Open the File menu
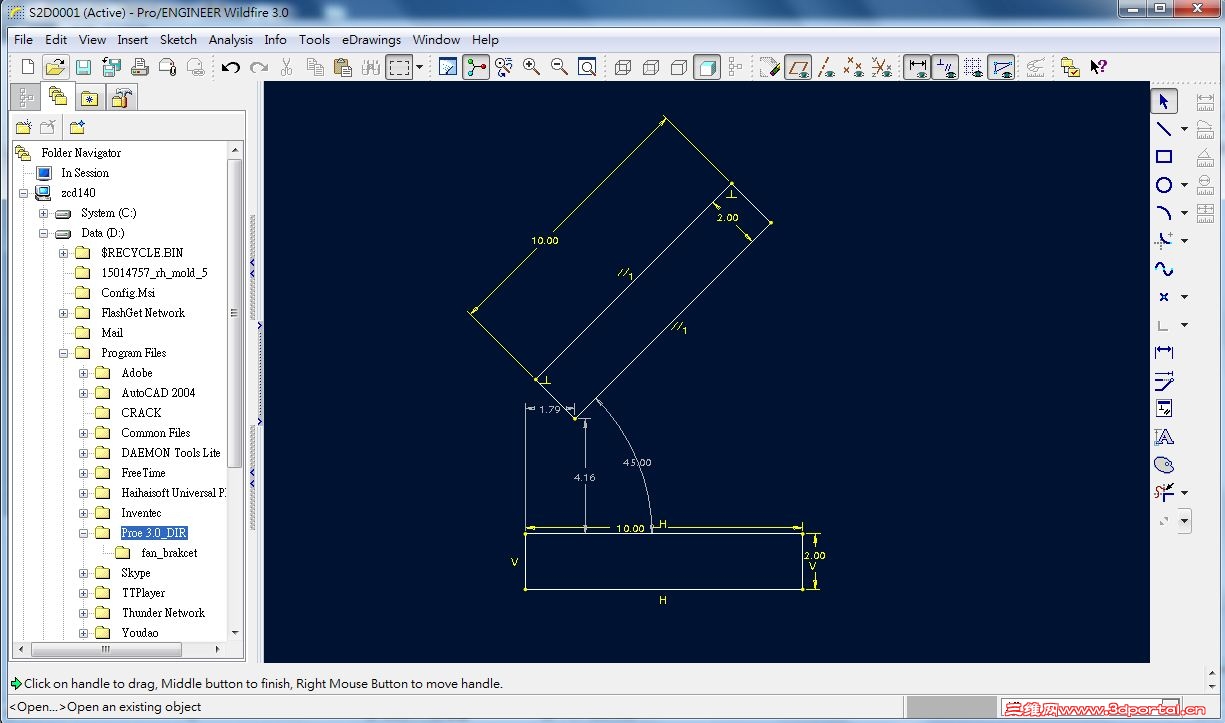This screenshot has width=1225, height=723. [x=24, y=40]
